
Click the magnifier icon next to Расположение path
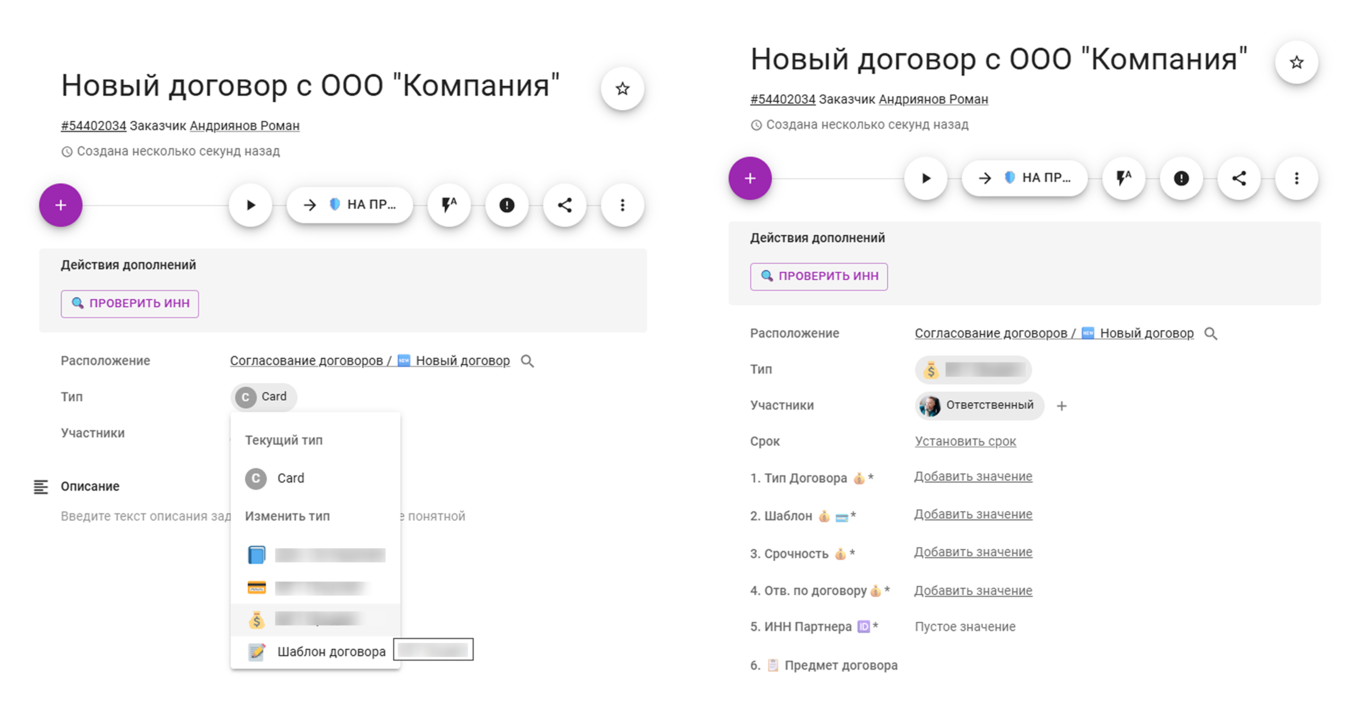click(x=527, y=360)
